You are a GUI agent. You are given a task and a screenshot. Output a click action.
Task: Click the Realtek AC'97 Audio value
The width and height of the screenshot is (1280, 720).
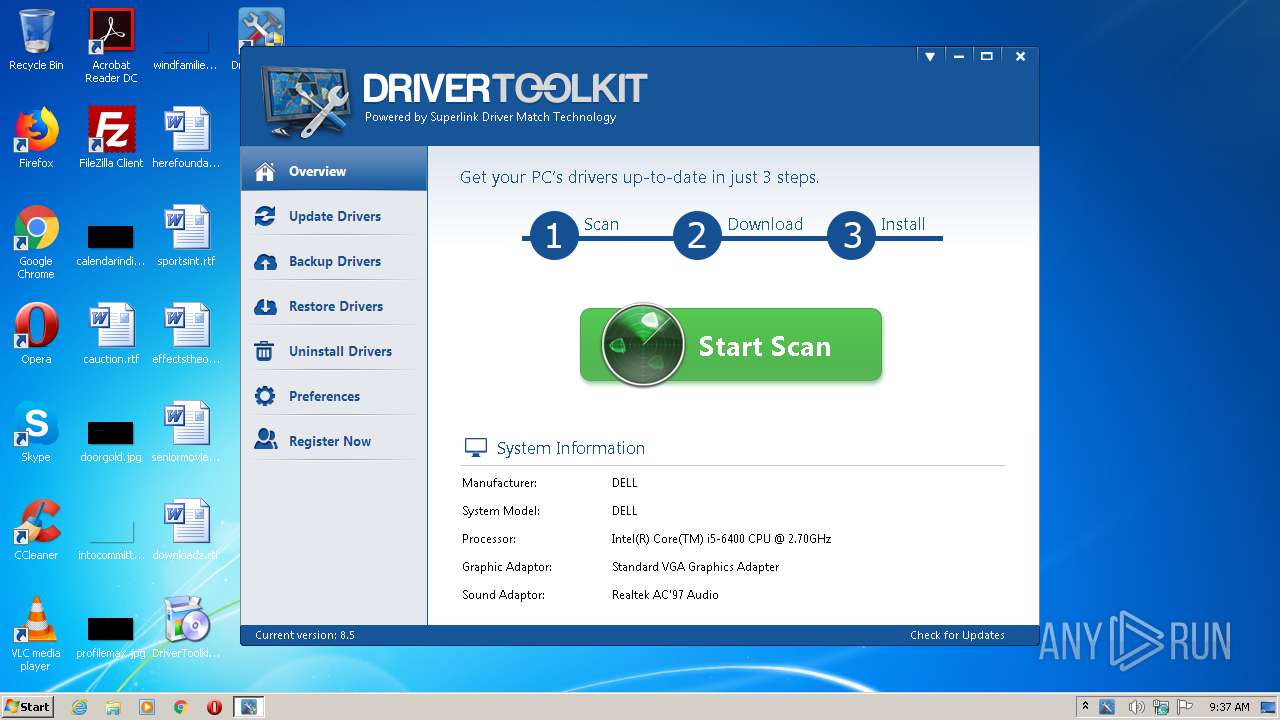point(665,595)
